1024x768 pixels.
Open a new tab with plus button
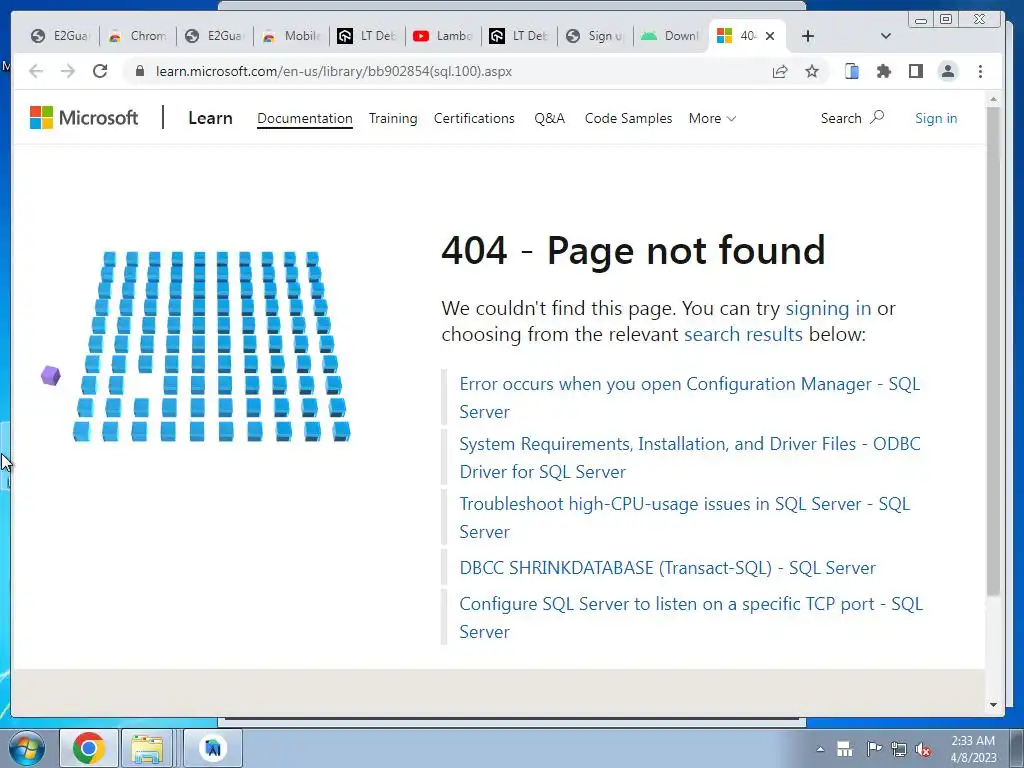coord(808,36)
